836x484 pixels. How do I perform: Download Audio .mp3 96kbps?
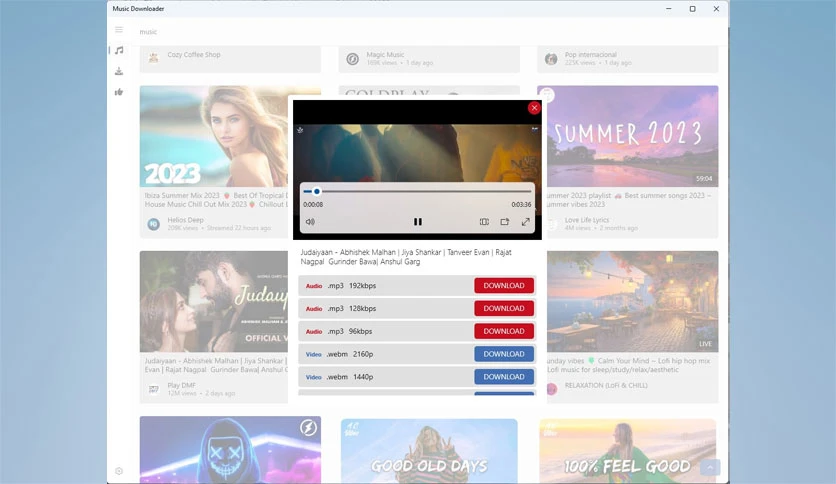pos(504,331)
